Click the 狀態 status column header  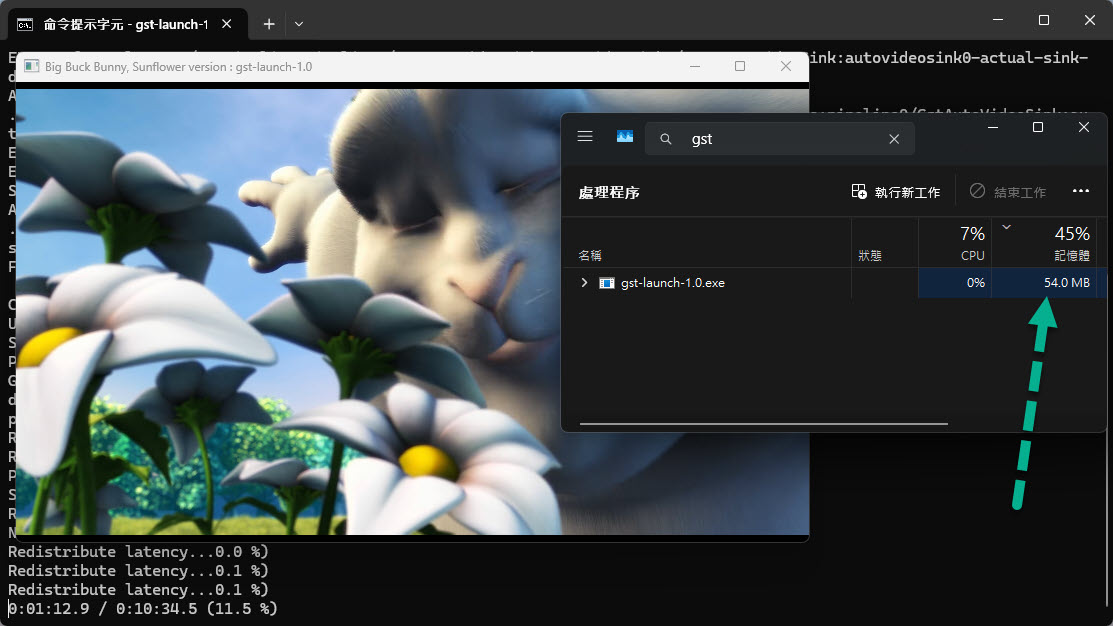pos(870,255)
